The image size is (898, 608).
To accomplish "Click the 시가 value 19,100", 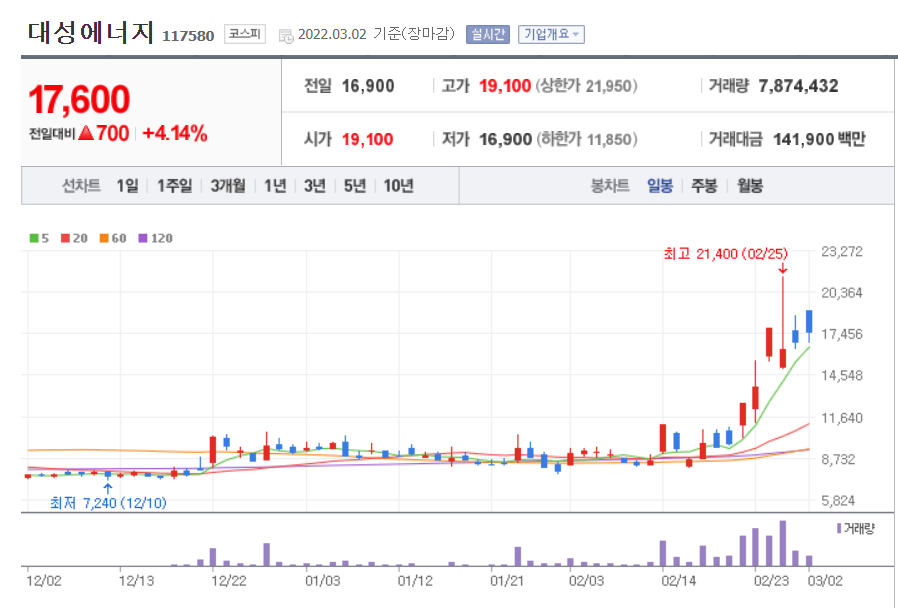I will pos(367,139).
